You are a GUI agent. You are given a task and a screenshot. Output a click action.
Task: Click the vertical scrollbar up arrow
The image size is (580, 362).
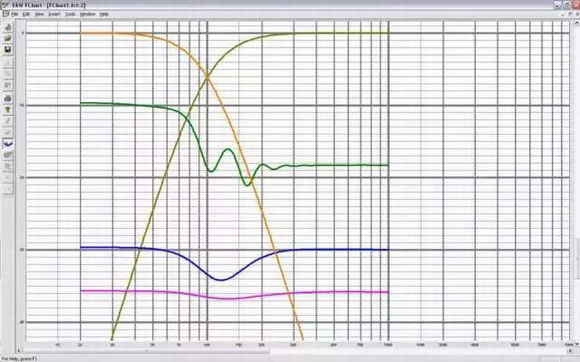[577, 24]
